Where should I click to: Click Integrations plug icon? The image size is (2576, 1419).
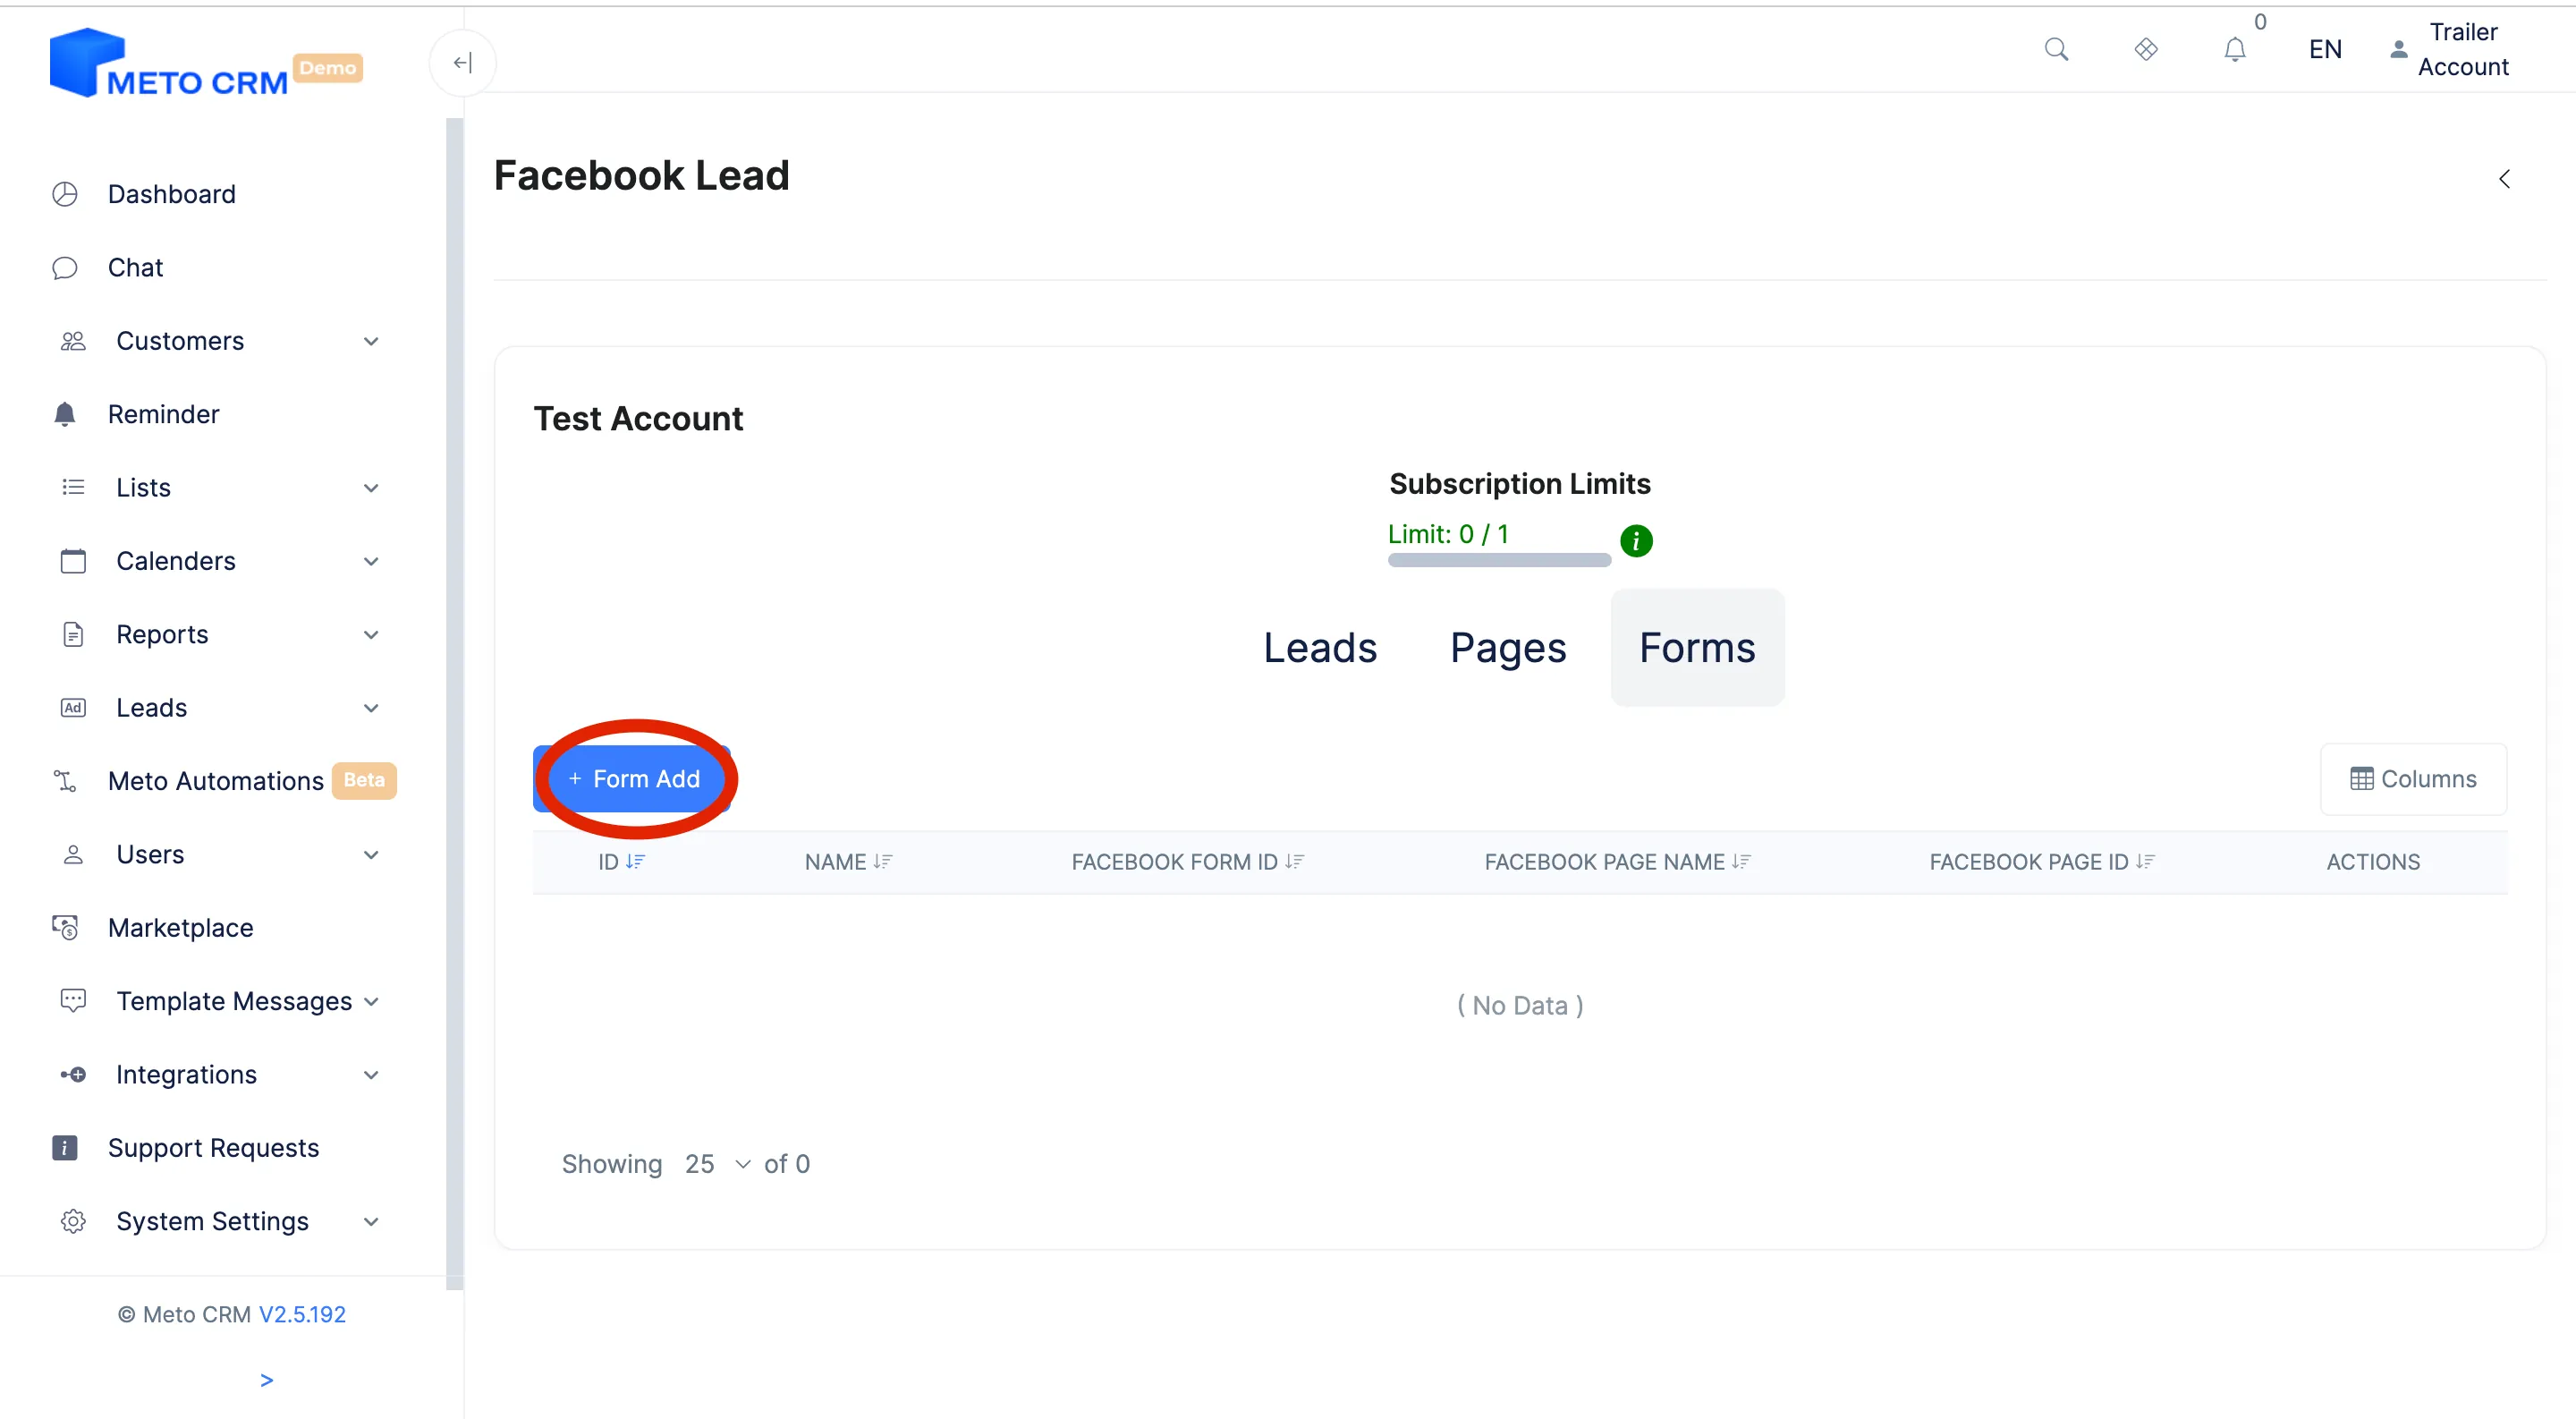click(73, 1075)
